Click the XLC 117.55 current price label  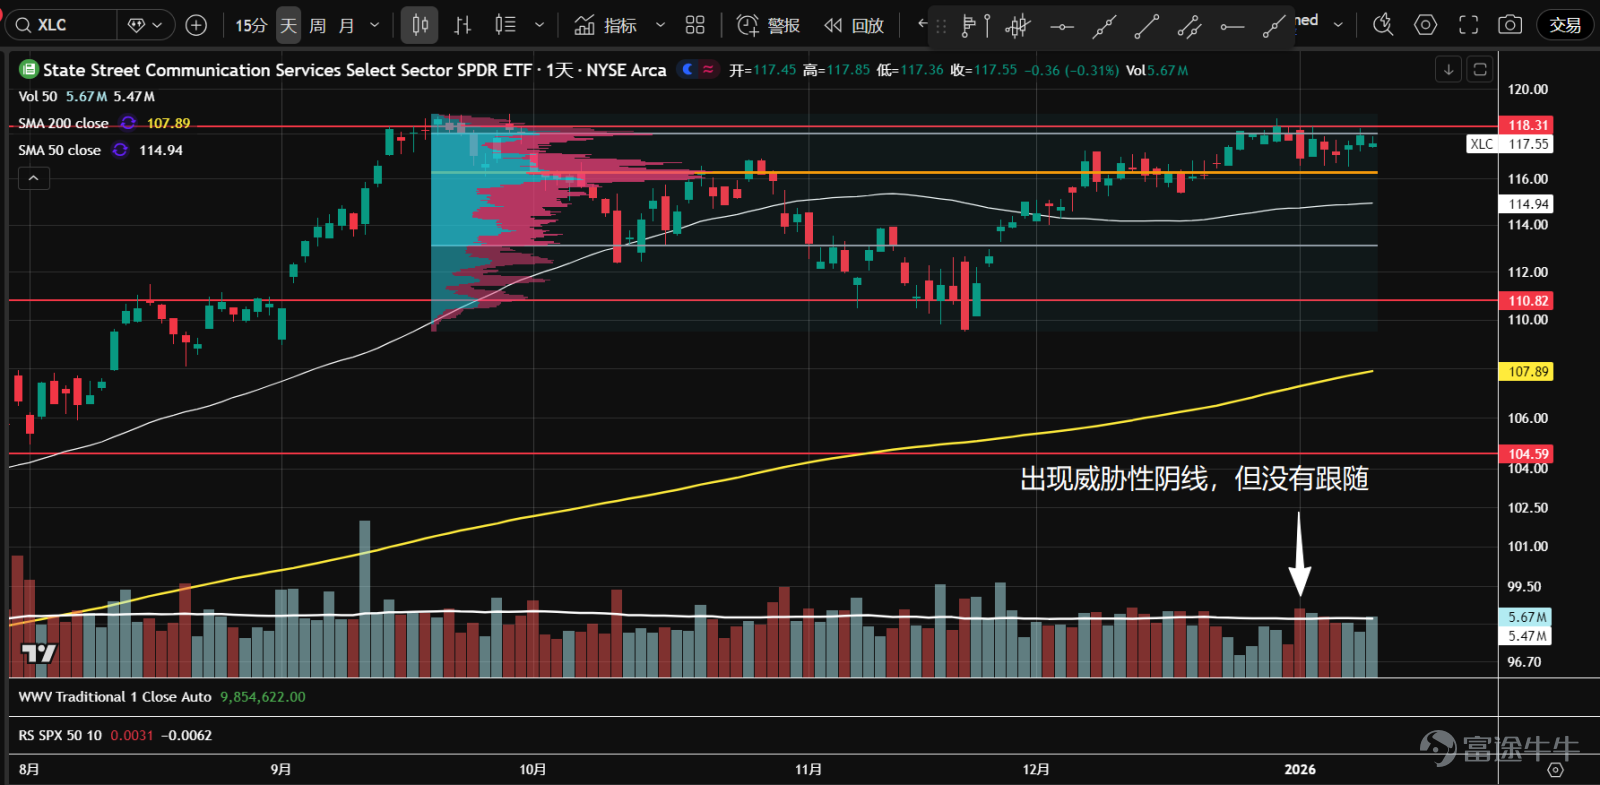pyautogui.click(x=1510, y=144)
